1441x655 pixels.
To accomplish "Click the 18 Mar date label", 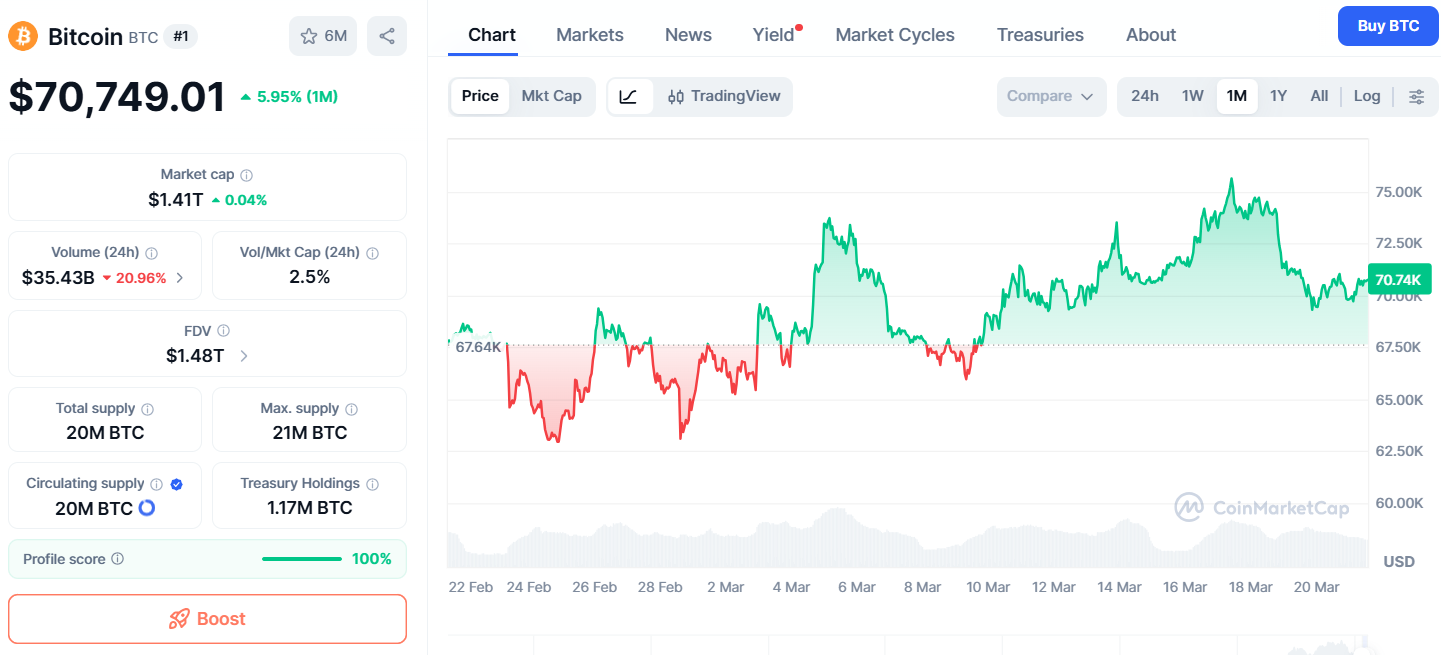I will 1251,587.
